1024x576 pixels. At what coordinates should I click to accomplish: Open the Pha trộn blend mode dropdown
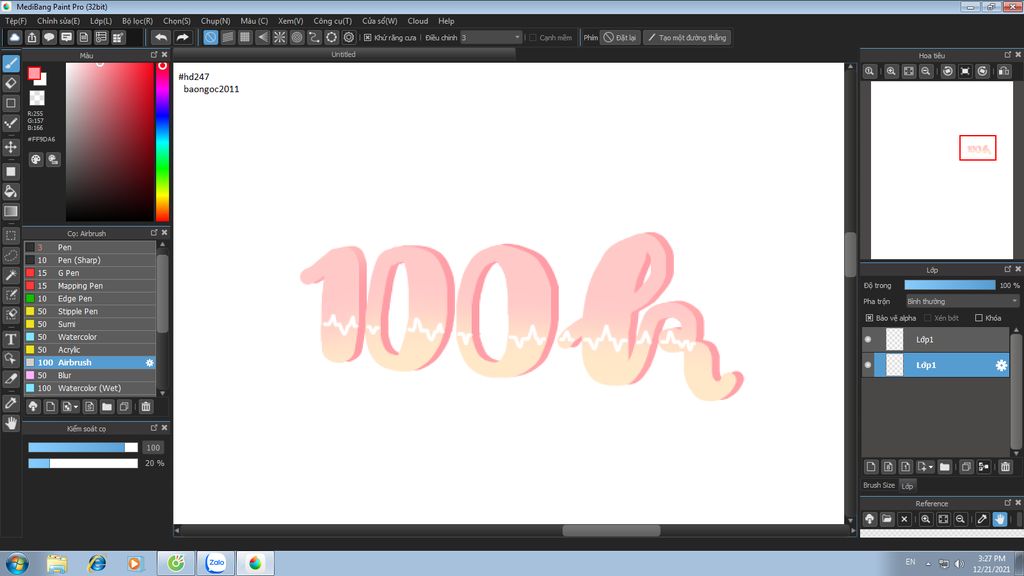pyautogui.click(x=962, y=301)
